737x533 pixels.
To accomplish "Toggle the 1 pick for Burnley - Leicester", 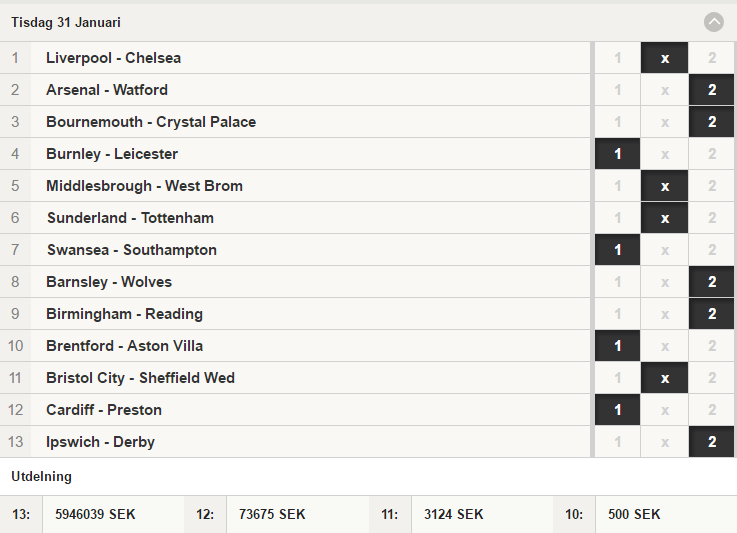I will [617, 154].
